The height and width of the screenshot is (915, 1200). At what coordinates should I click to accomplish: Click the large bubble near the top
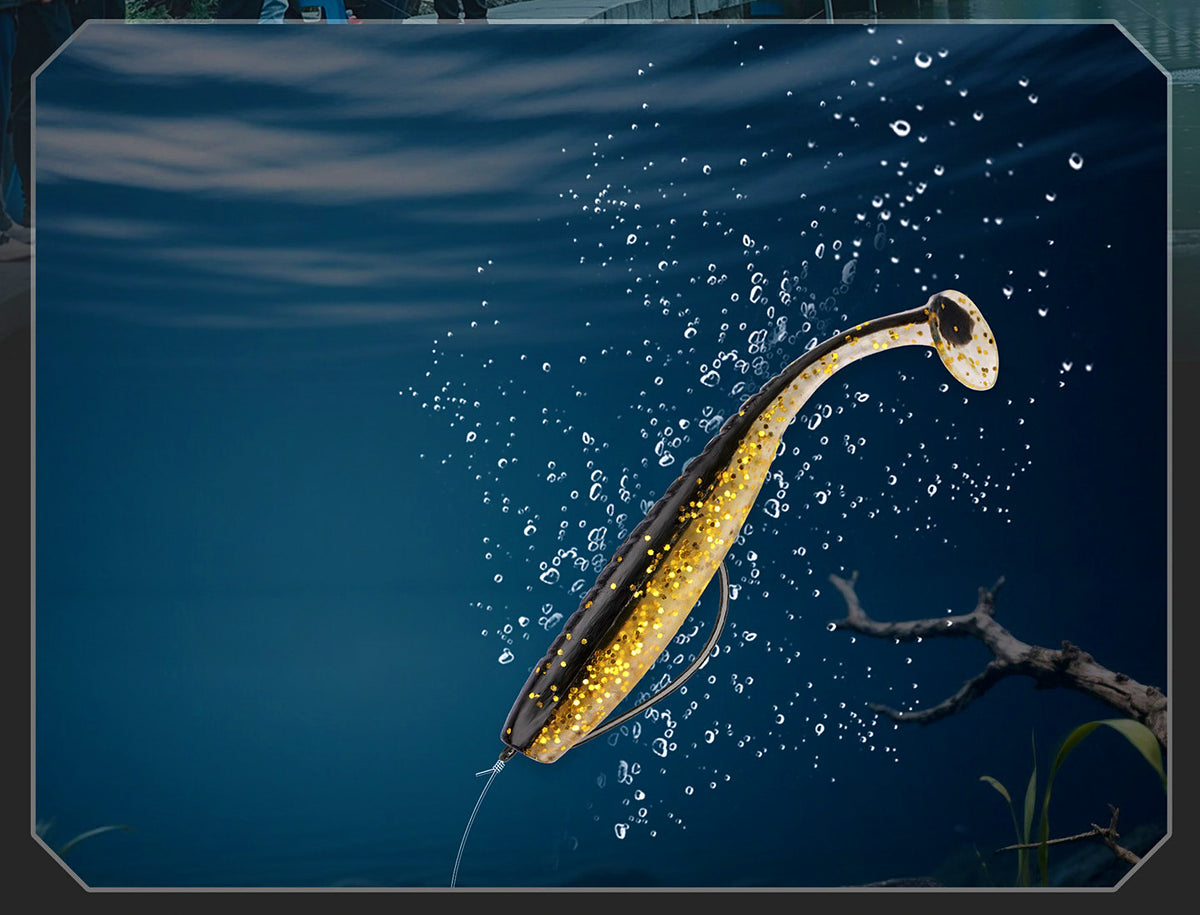coord(901,127)
